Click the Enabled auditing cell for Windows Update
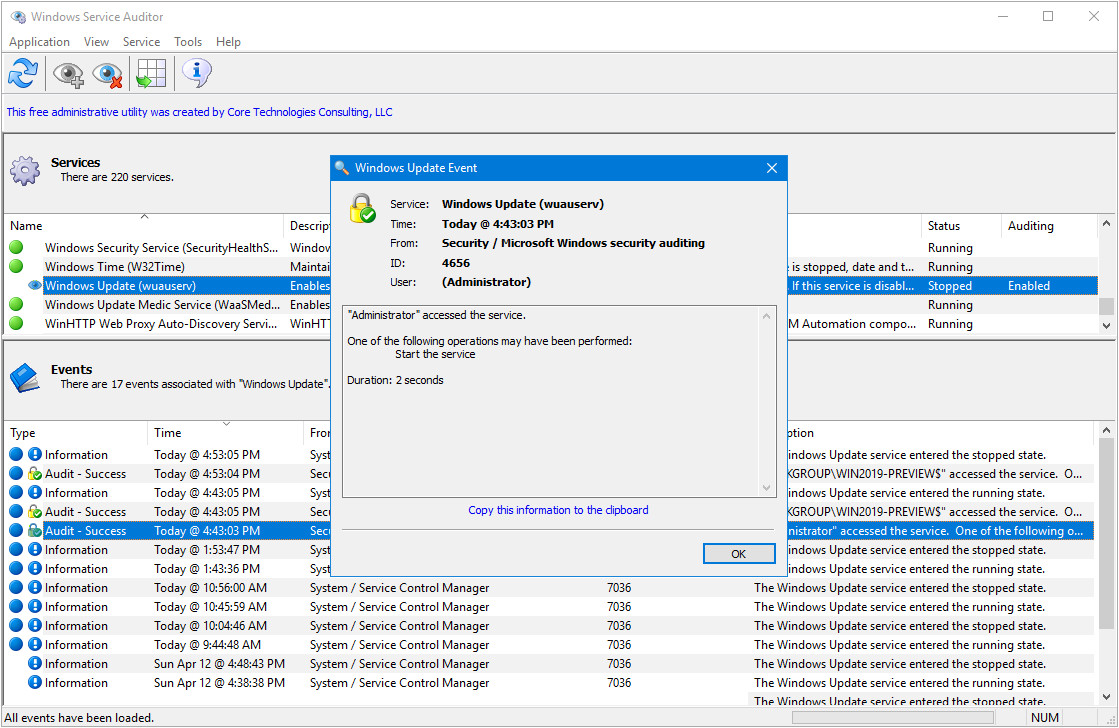The width and height of the screenshot is (1119, 728). [x=1028, y=285]
